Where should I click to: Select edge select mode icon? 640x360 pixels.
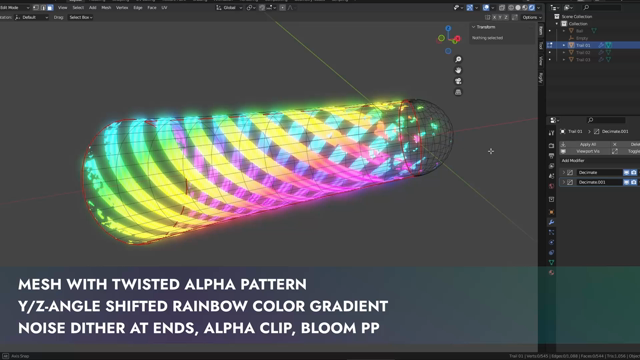point(43,8)
